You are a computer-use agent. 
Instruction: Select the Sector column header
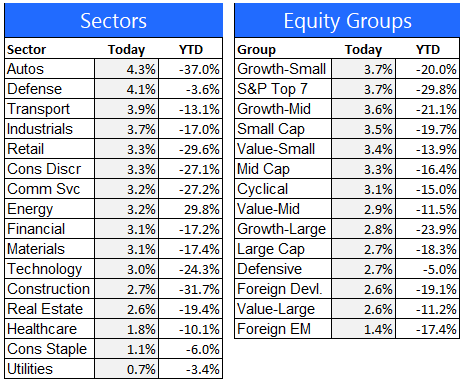tap(27, 50)
